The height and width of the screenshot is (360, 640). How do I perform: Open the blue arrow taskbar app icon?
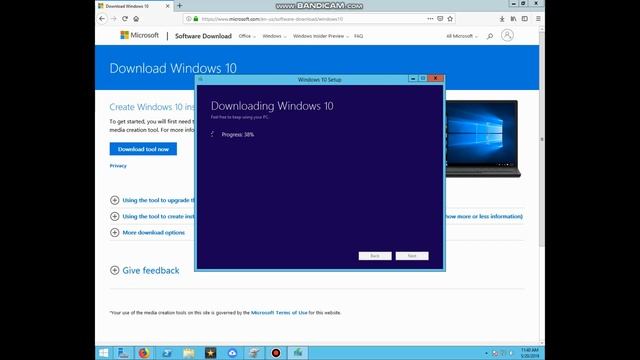[x=167, y=353]
